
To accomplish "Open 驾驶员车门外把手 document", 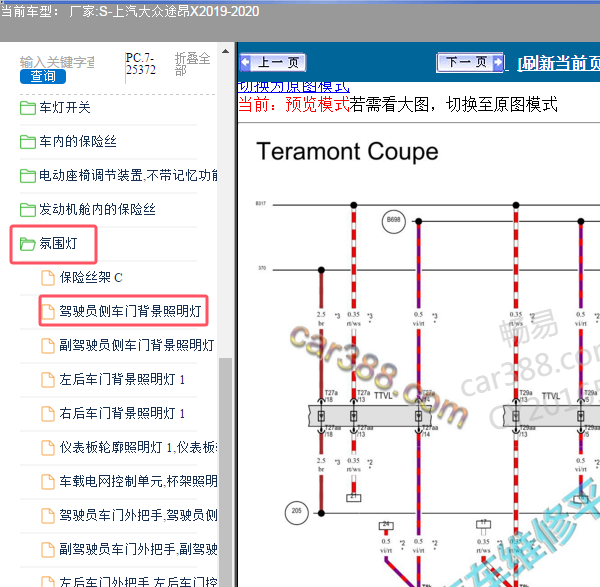I will point(138,515).
